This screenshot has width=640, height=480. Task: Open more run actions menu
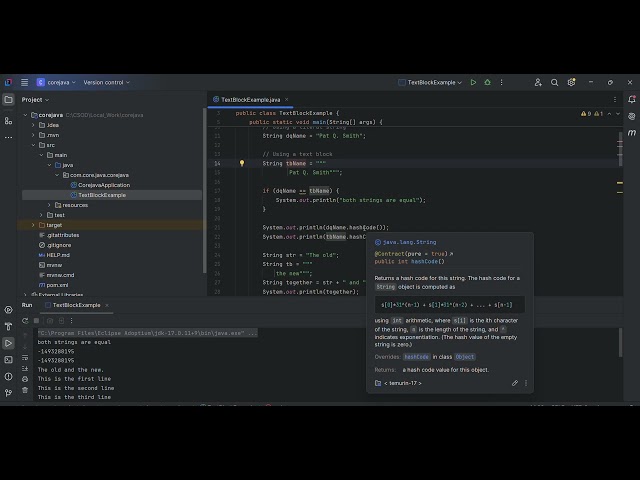click(x=502, y=82)
